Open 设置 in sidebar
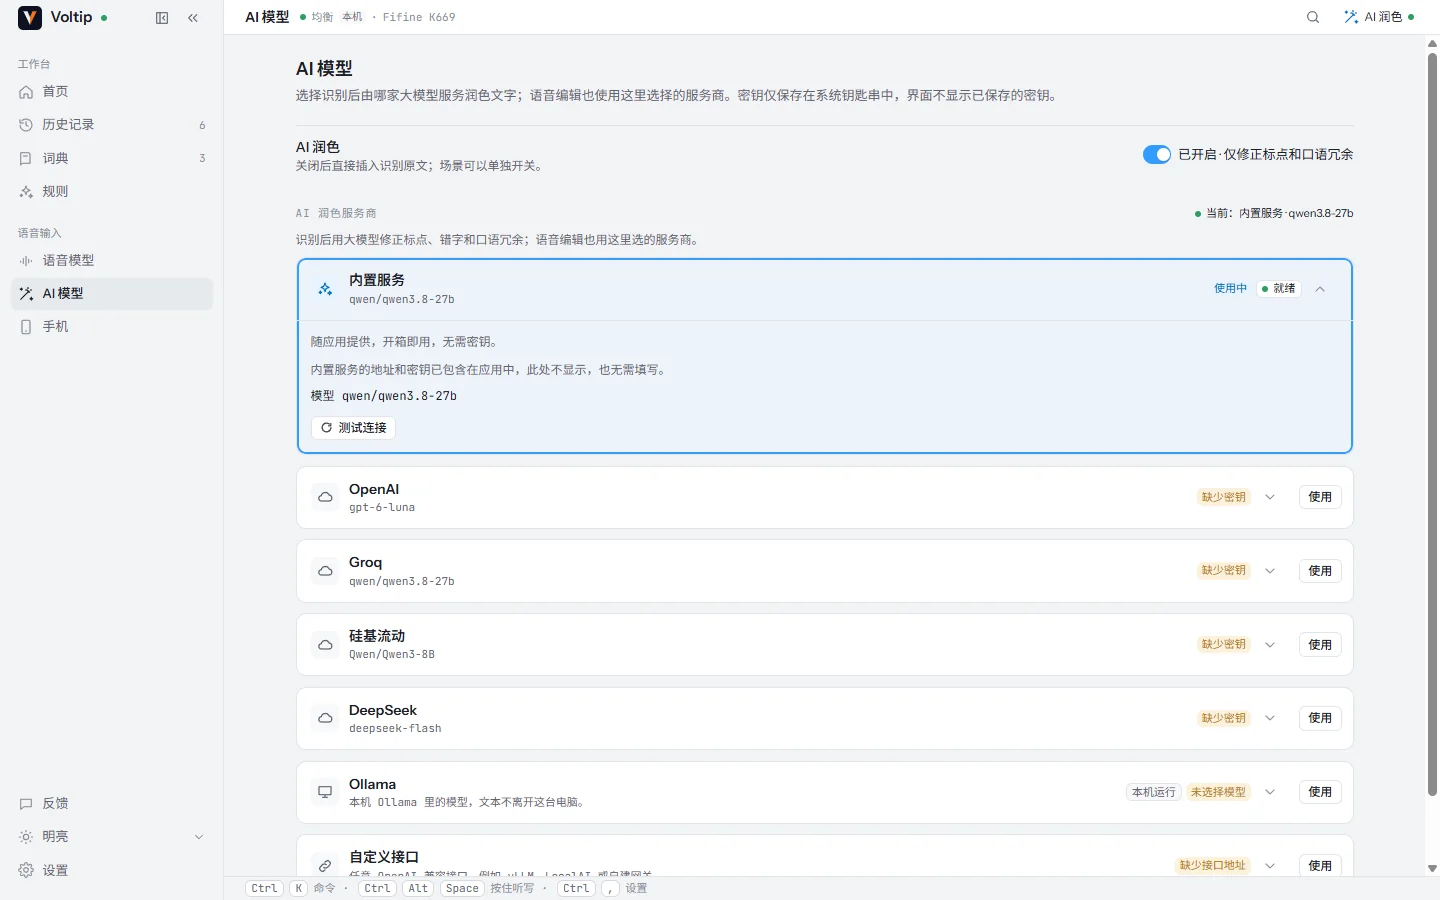The height and width of the screenshot is (900, 1440). (x=112, y=870)
